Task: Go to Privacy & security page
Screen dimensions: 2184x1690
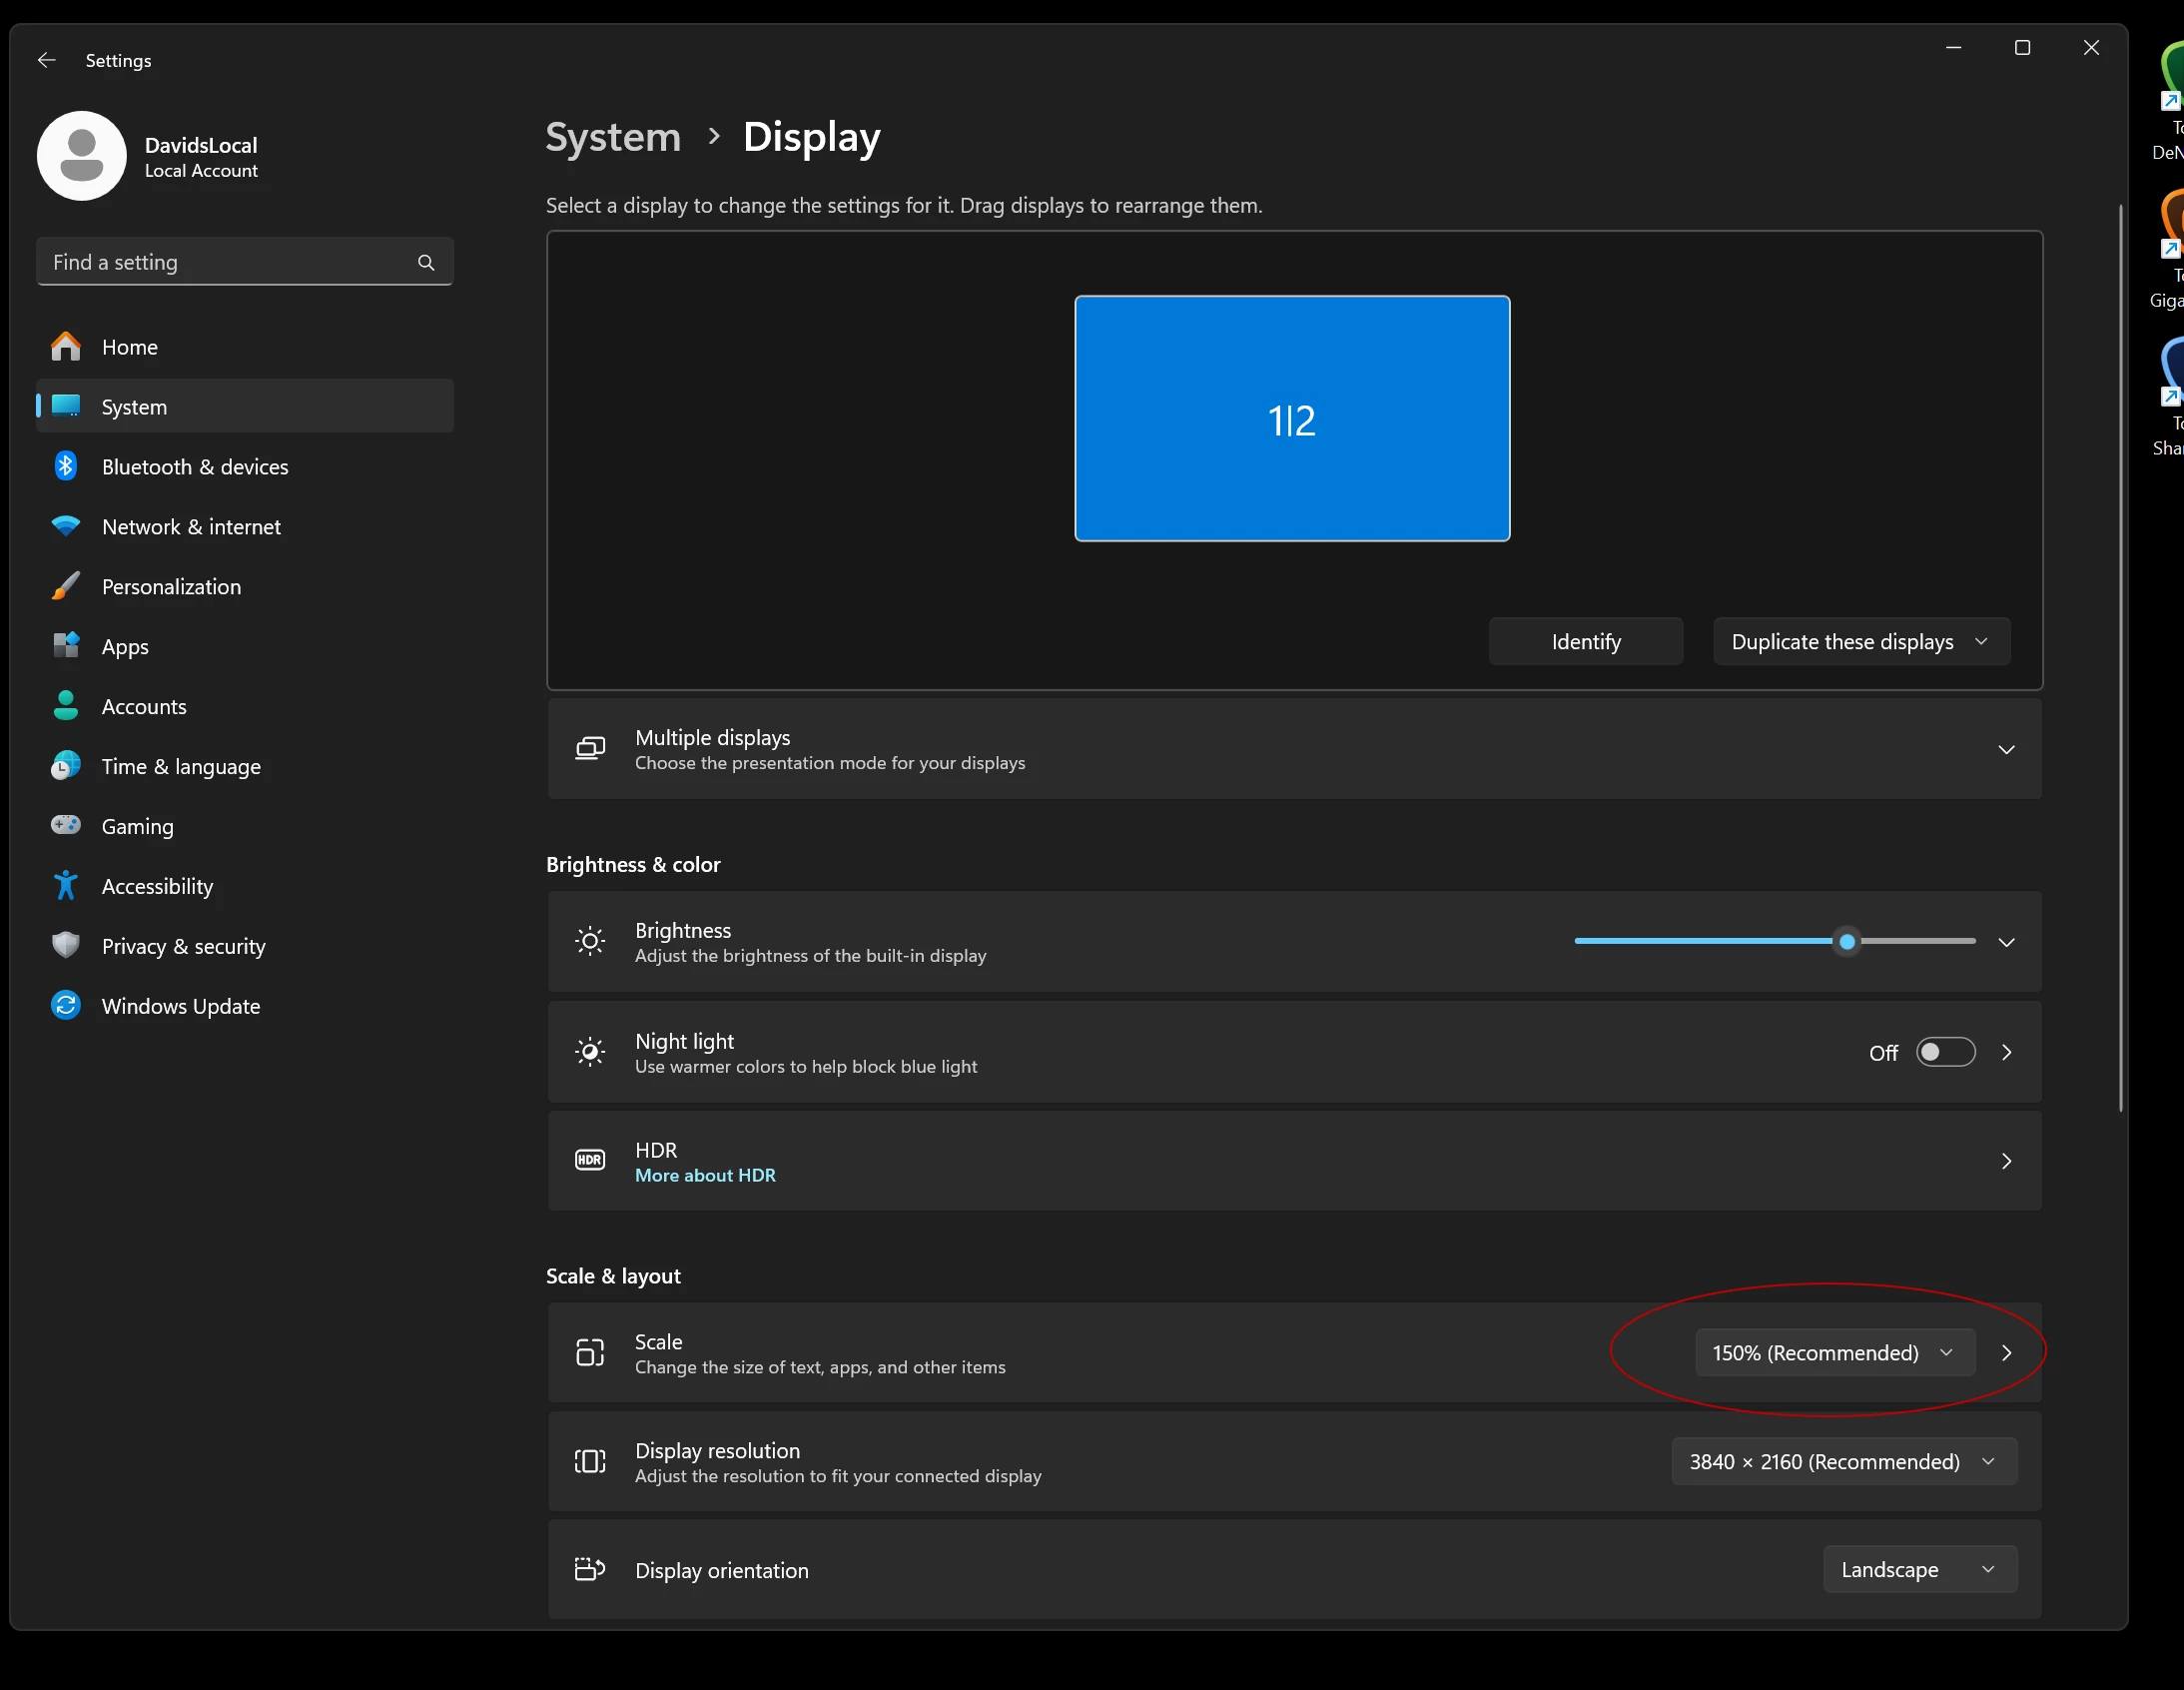Action: [x=184, y=946]
